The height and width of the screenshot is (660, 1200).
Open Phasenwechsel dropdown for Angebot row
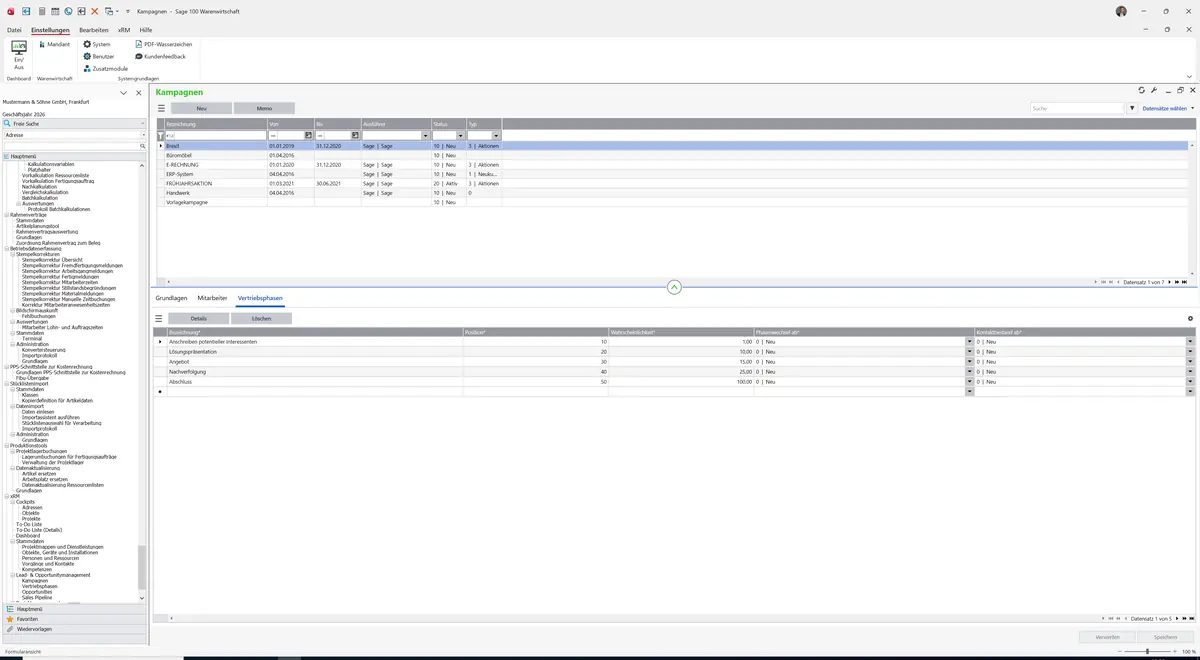click(970, 361)
